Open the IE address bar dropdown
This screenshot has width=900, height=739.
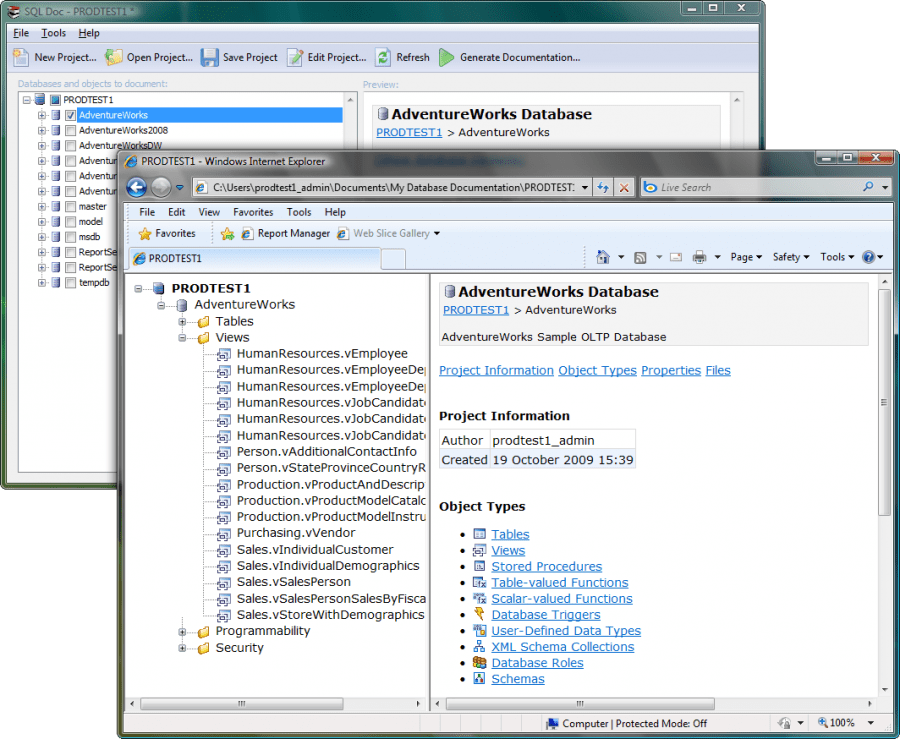[x=584, y=188]
